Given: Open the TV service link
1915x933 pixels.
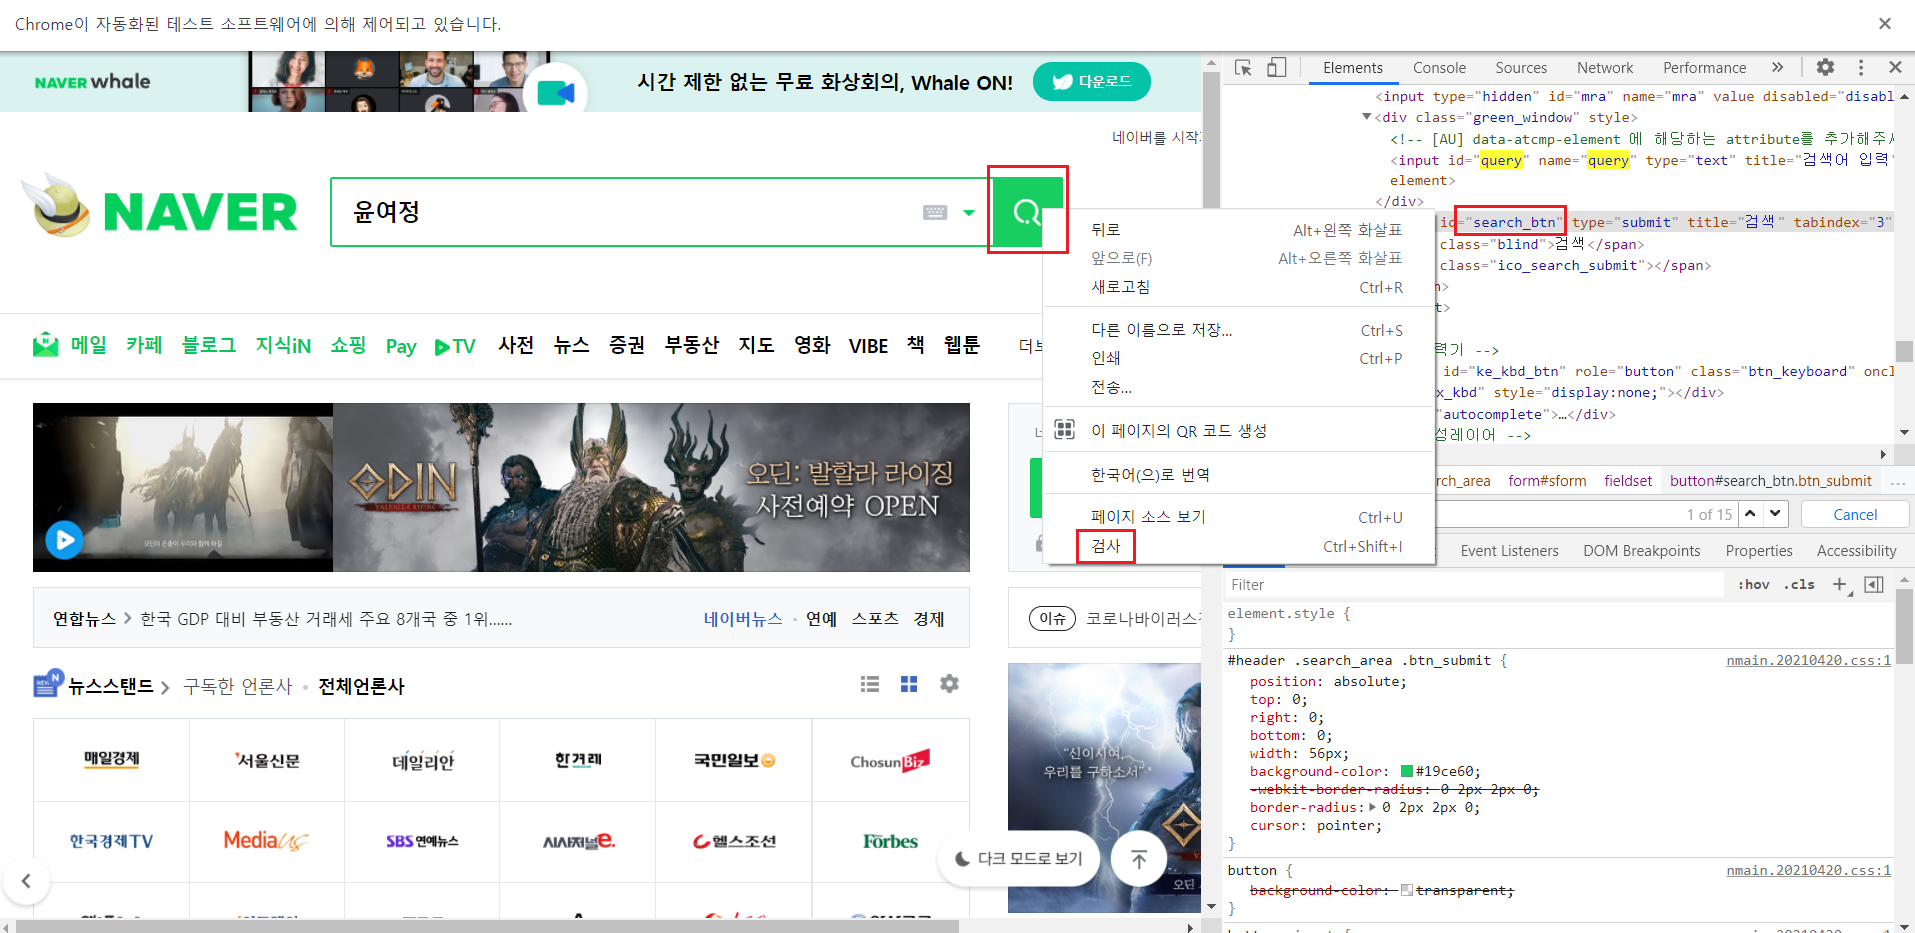Looking at the screenshot, I should click(455, 346).
